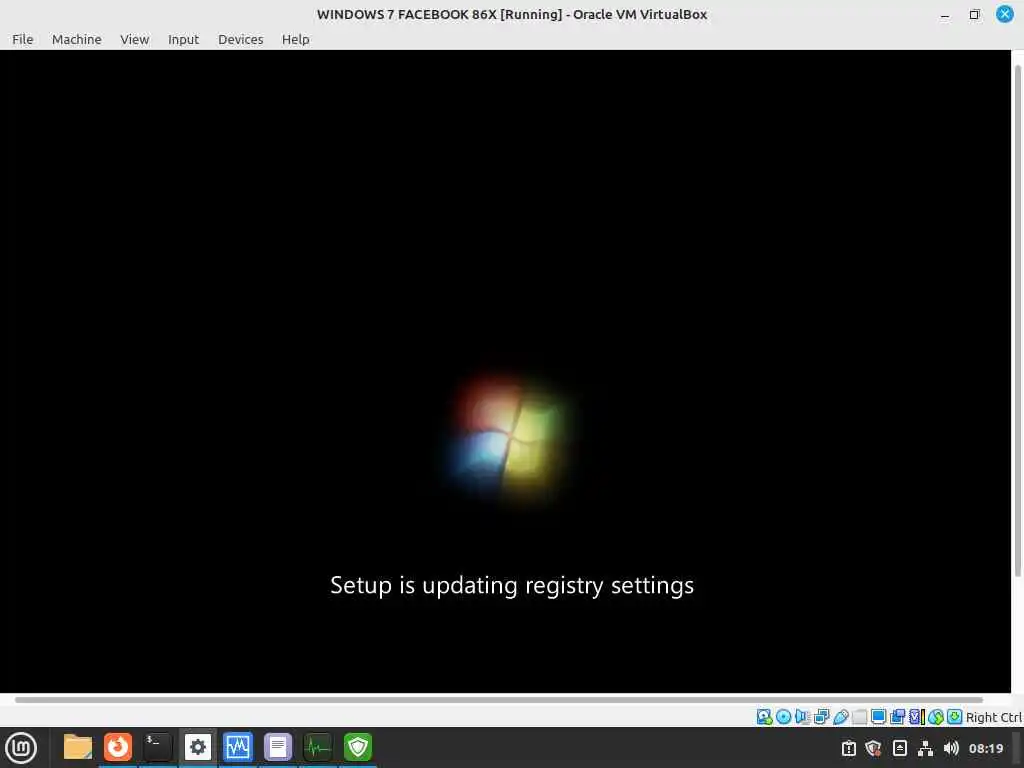The image size is (1024, 768).
Task: Open Firefox from the taskbar
Action: (x=118, y=747)
